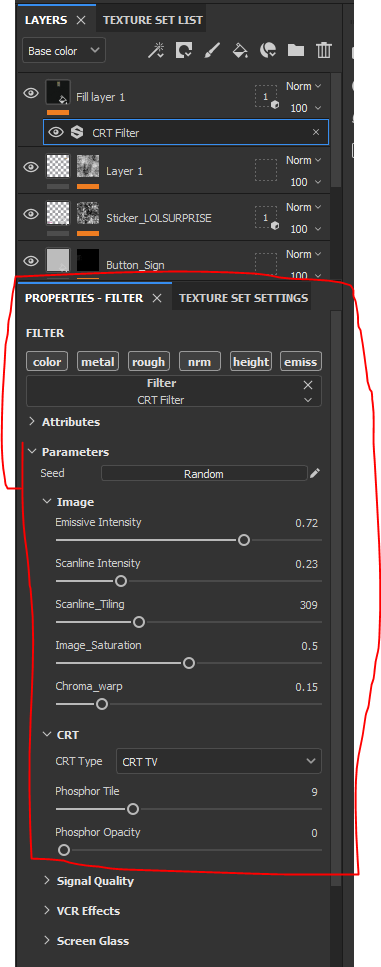
Task: Select the Layer 1 mask thumbnail
Action: 88,166
